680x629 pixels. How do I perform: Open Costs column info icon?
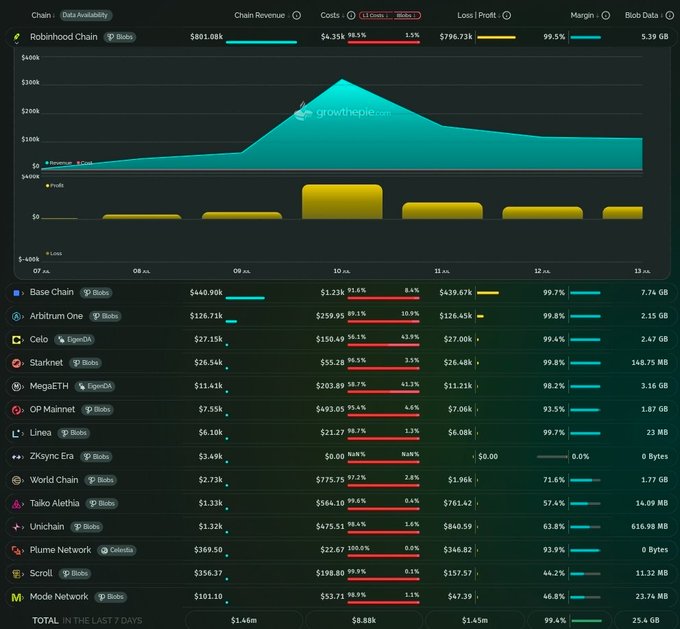click(351, 16)
